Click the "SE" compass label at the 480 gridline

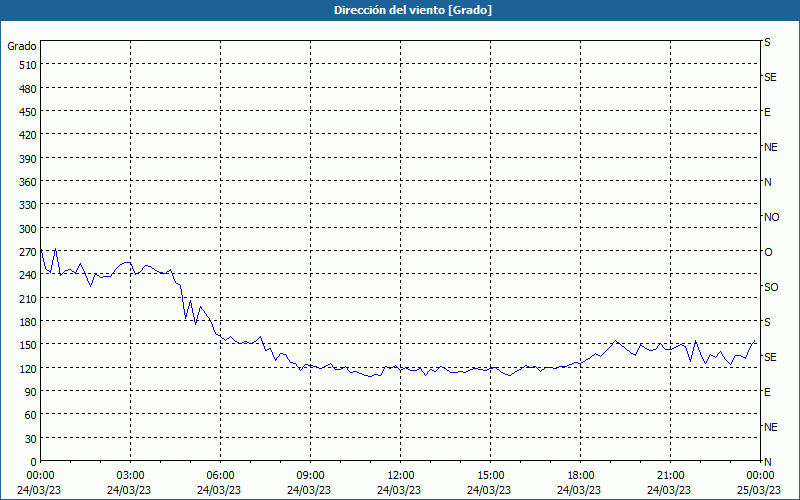click(x=770, y=77)
